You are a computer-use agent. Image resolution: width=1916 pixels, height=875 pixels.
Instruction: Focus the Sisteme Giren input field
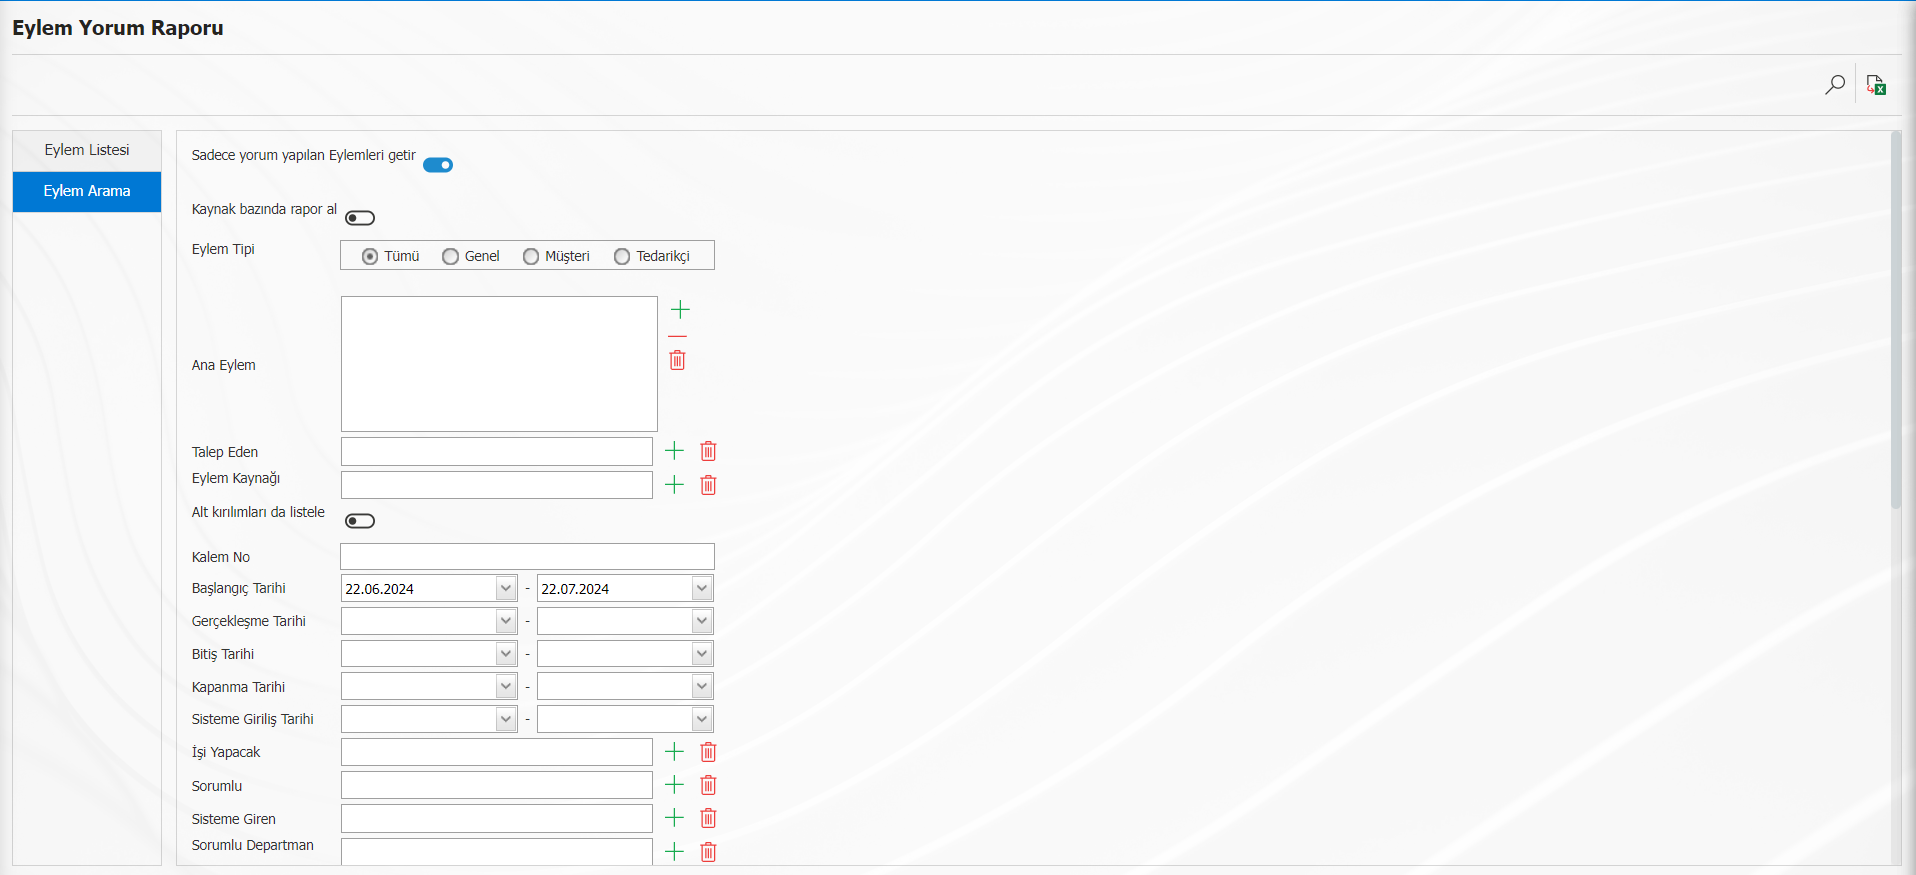[x=497, y=818]
